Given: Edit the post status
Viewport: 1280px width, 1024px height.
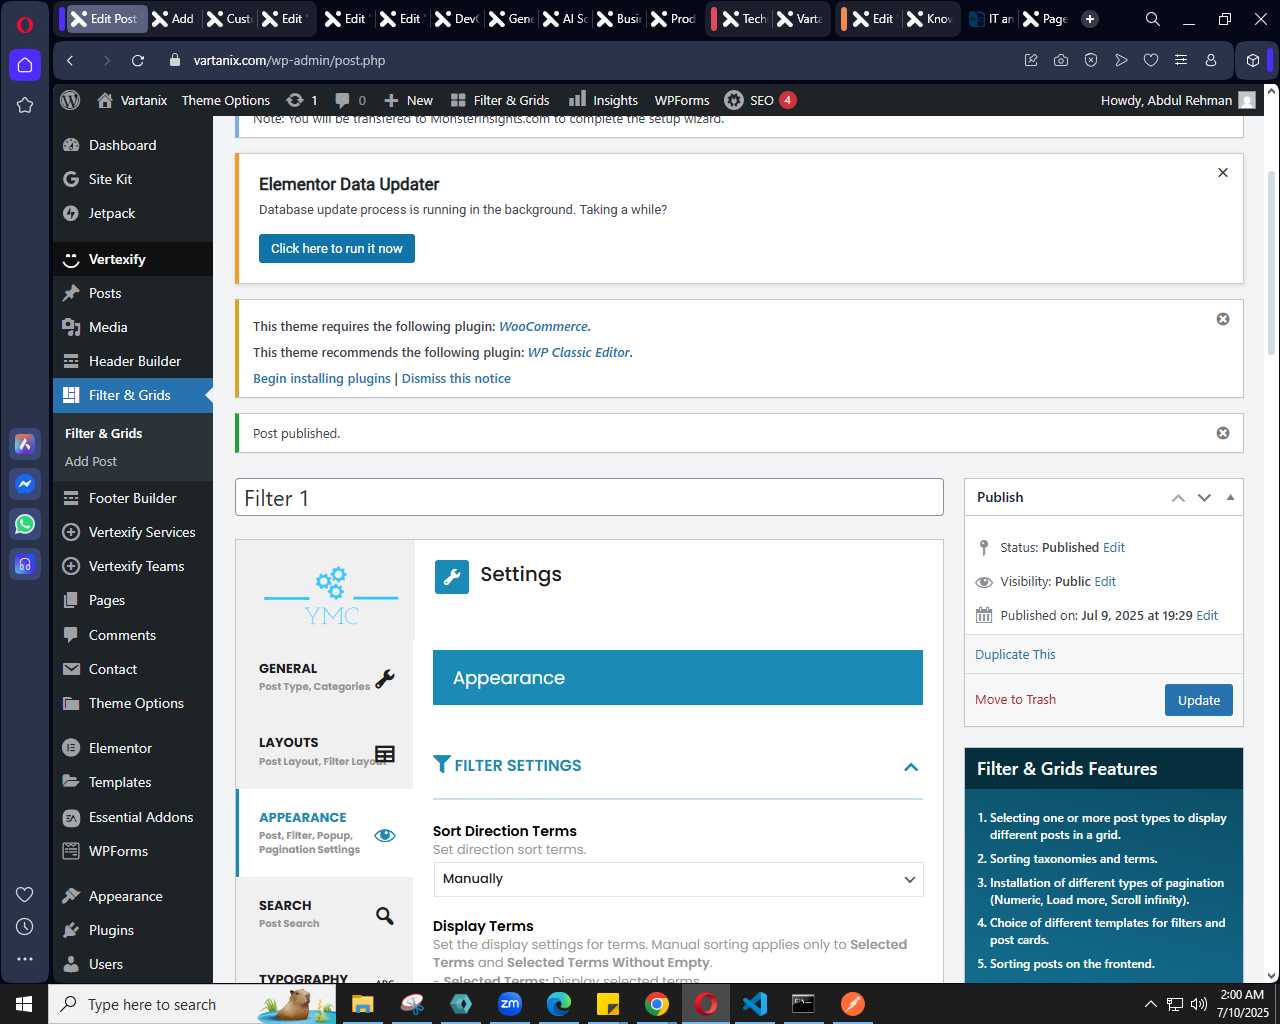Looking at the screenshot, I should (x=1114, y=547).
